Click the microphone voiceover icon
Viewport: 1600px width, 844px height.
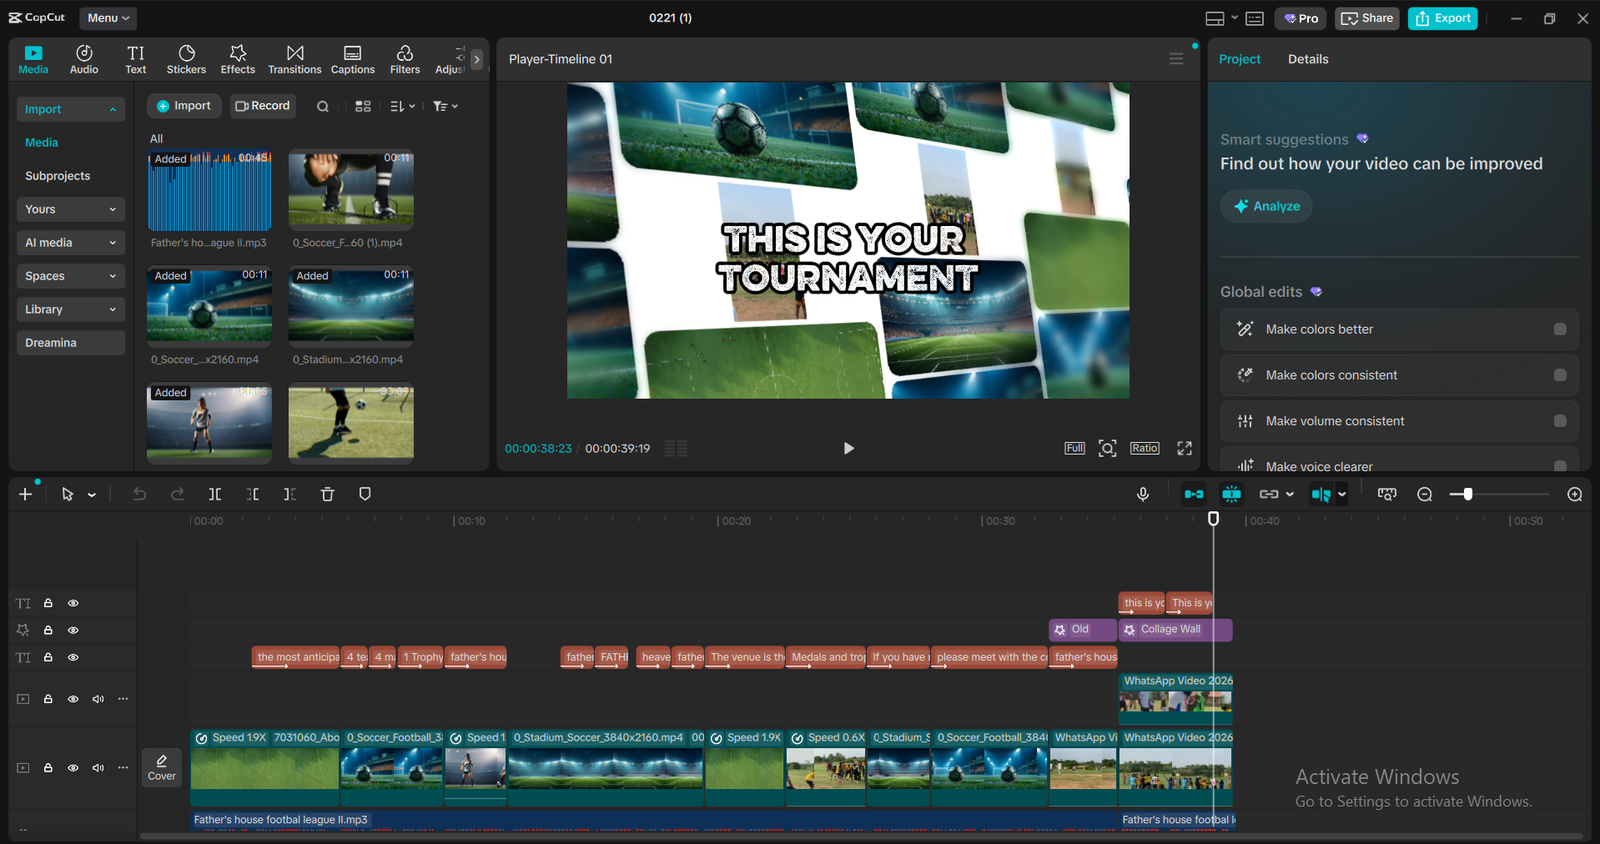pos(1143,494)
